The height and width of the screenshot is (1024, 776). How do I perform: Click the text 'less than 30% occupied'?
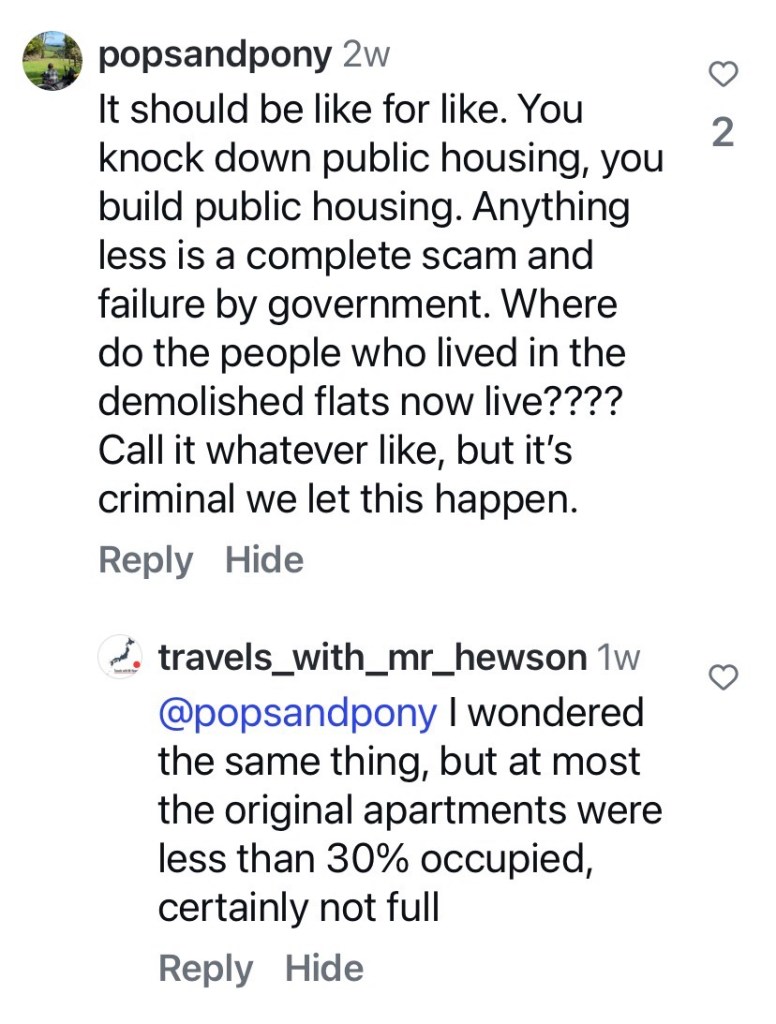click(374, 859)
